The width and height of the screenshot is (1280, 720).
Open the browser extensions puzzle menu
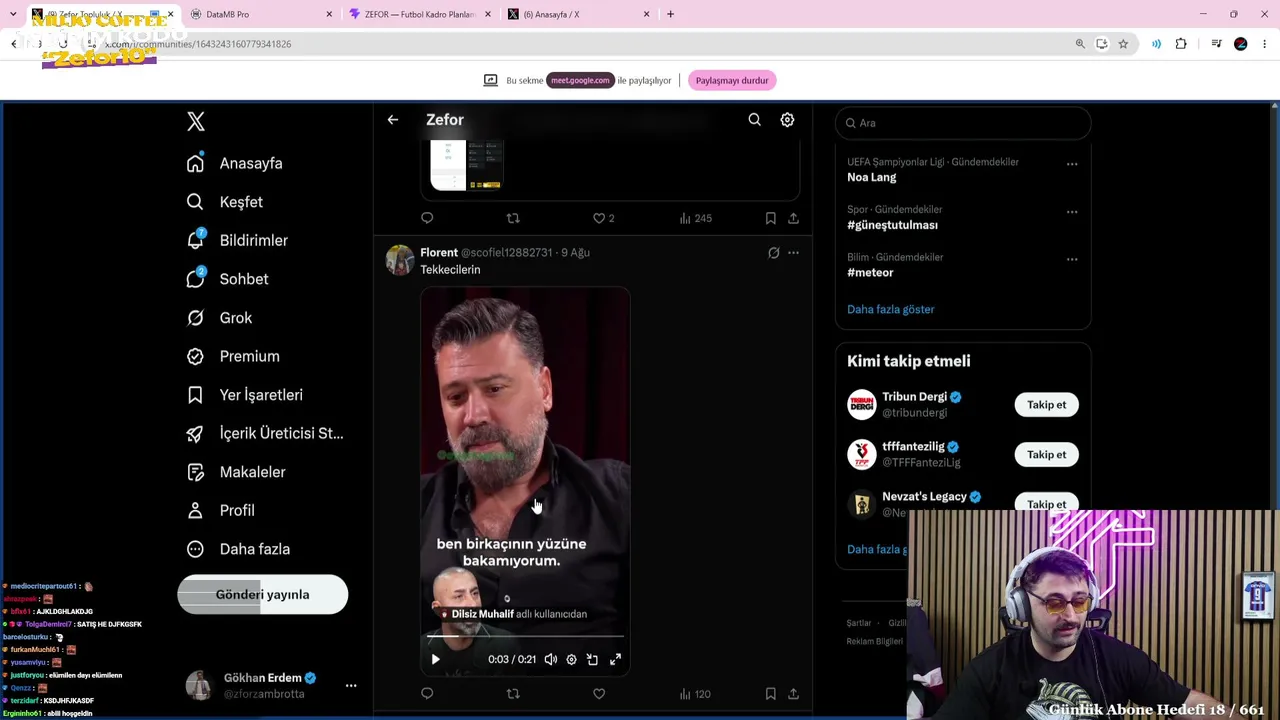pos(1181,44)
